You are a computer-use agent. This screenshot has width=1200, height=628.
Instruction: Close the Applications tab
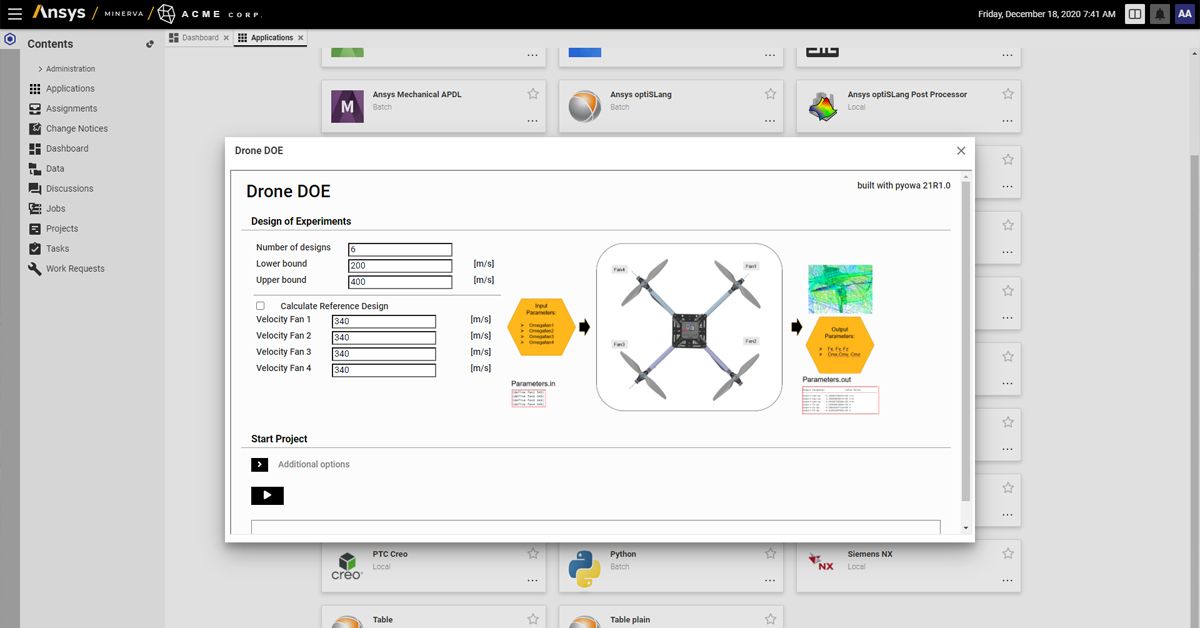[x=301, y=38]
